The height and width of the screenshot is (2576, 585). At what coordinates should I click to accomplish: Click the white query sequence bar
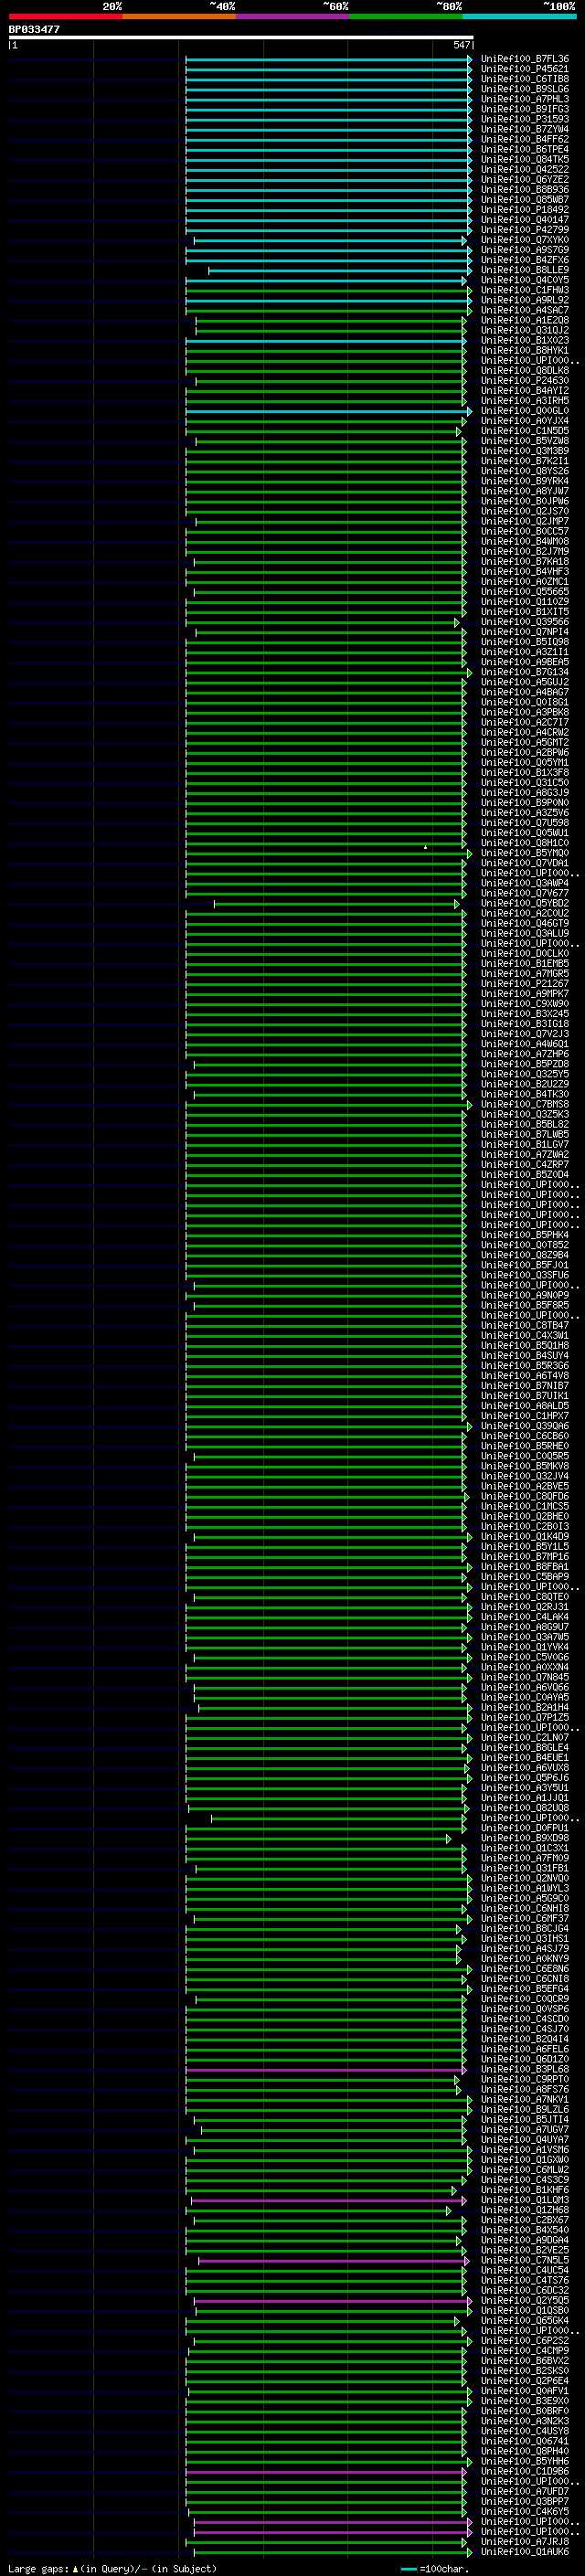tap(241, 37)
